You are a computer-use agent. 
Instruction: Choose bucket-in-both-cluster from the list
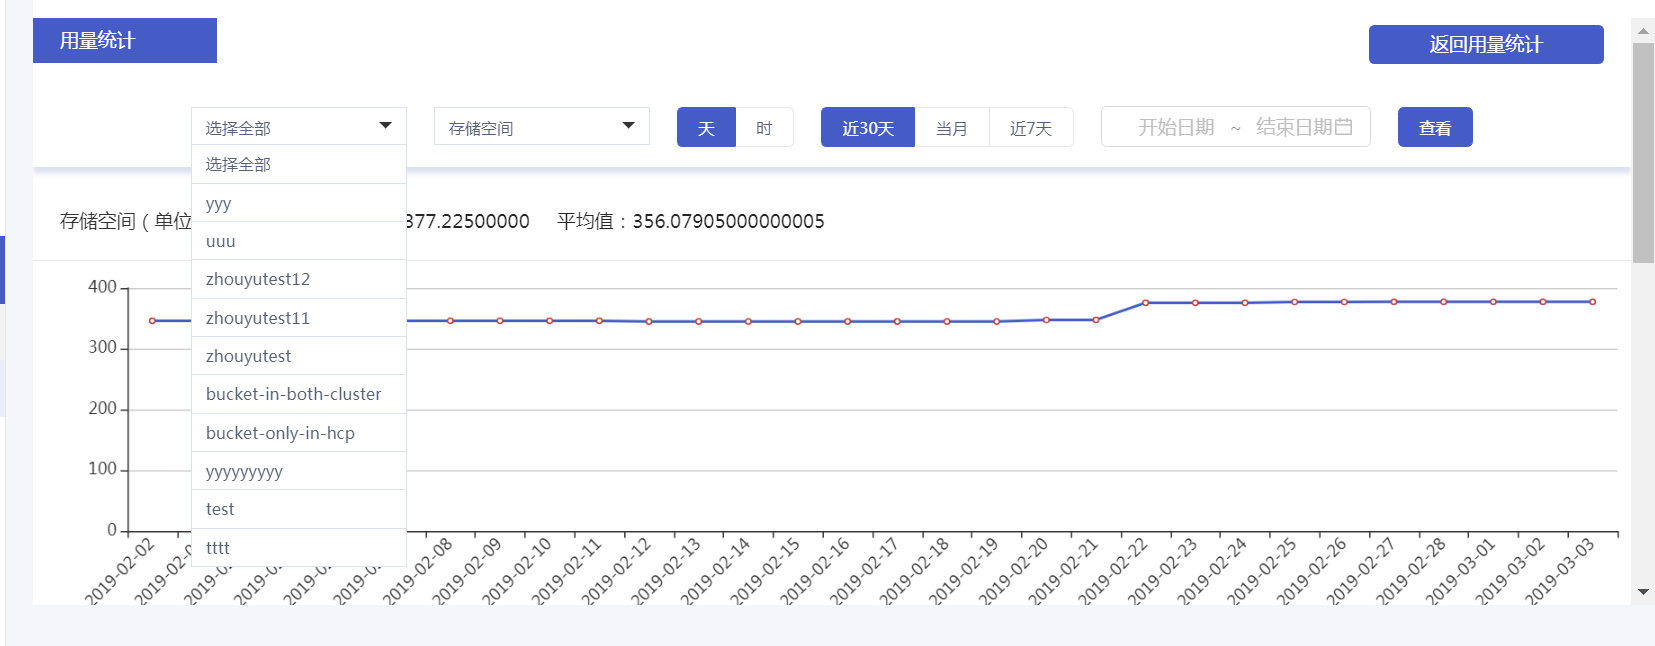tap(299, 394)
